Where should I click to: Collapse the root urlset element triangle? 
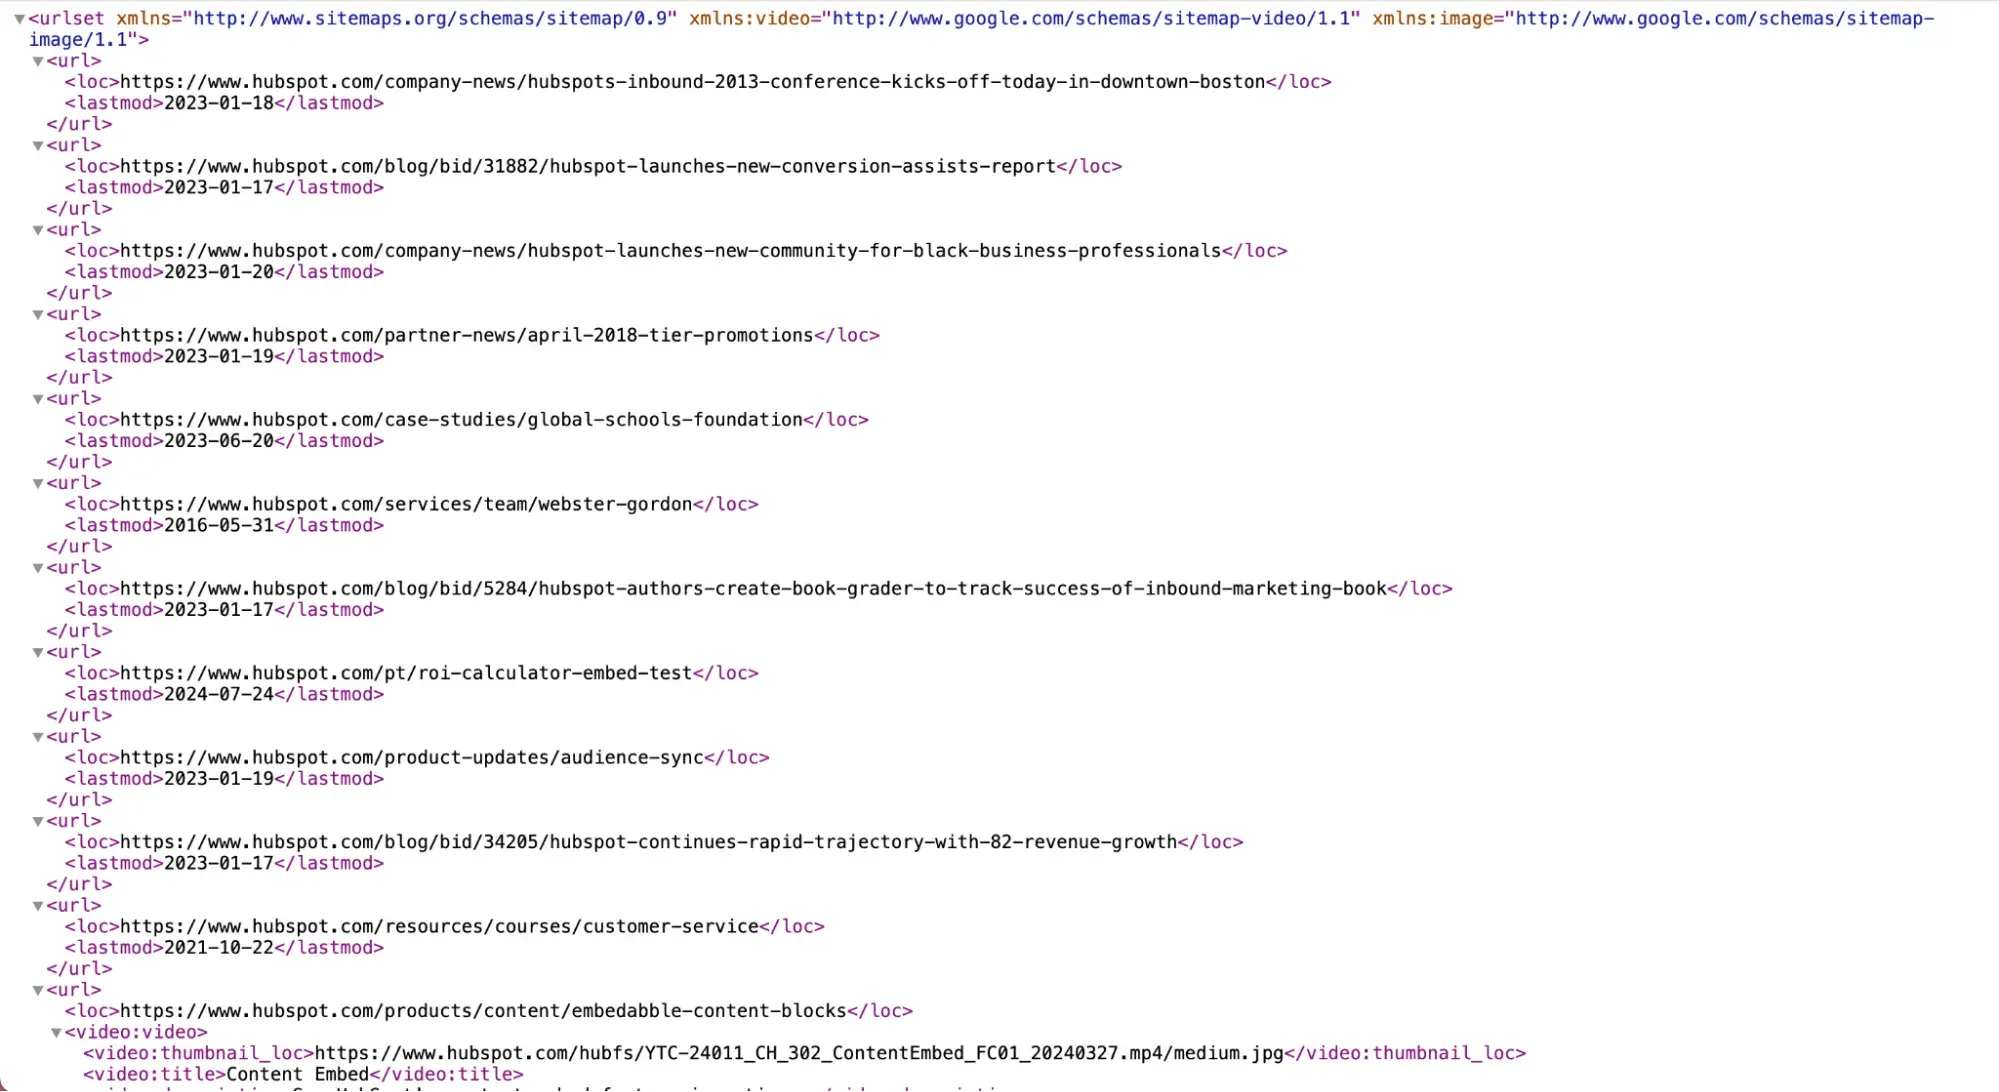(x=19, y=19)
